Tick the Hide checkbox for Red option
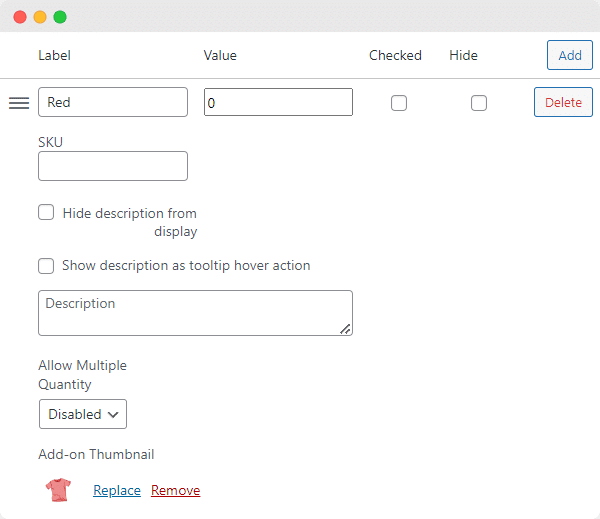Screen dimensions: 600x519 [479, 103]
